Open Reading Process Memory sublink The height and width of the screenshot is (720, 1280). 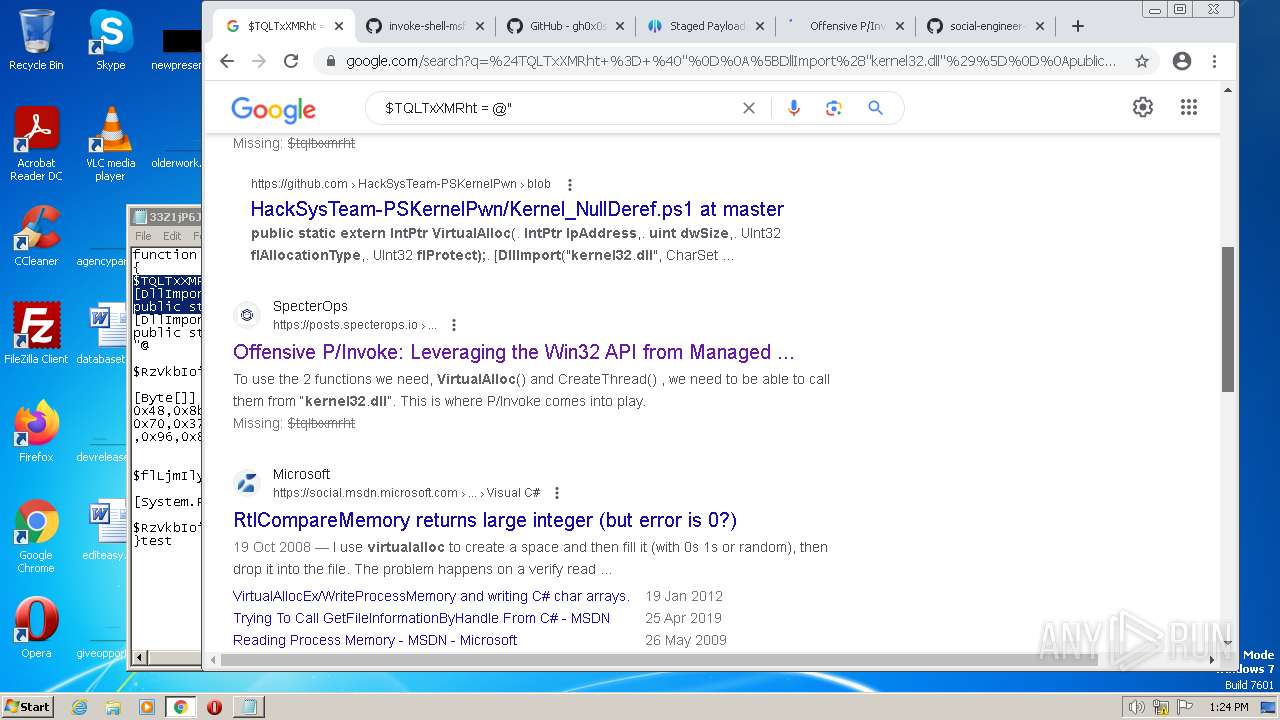pyautogui.click(x=375, y=640)
